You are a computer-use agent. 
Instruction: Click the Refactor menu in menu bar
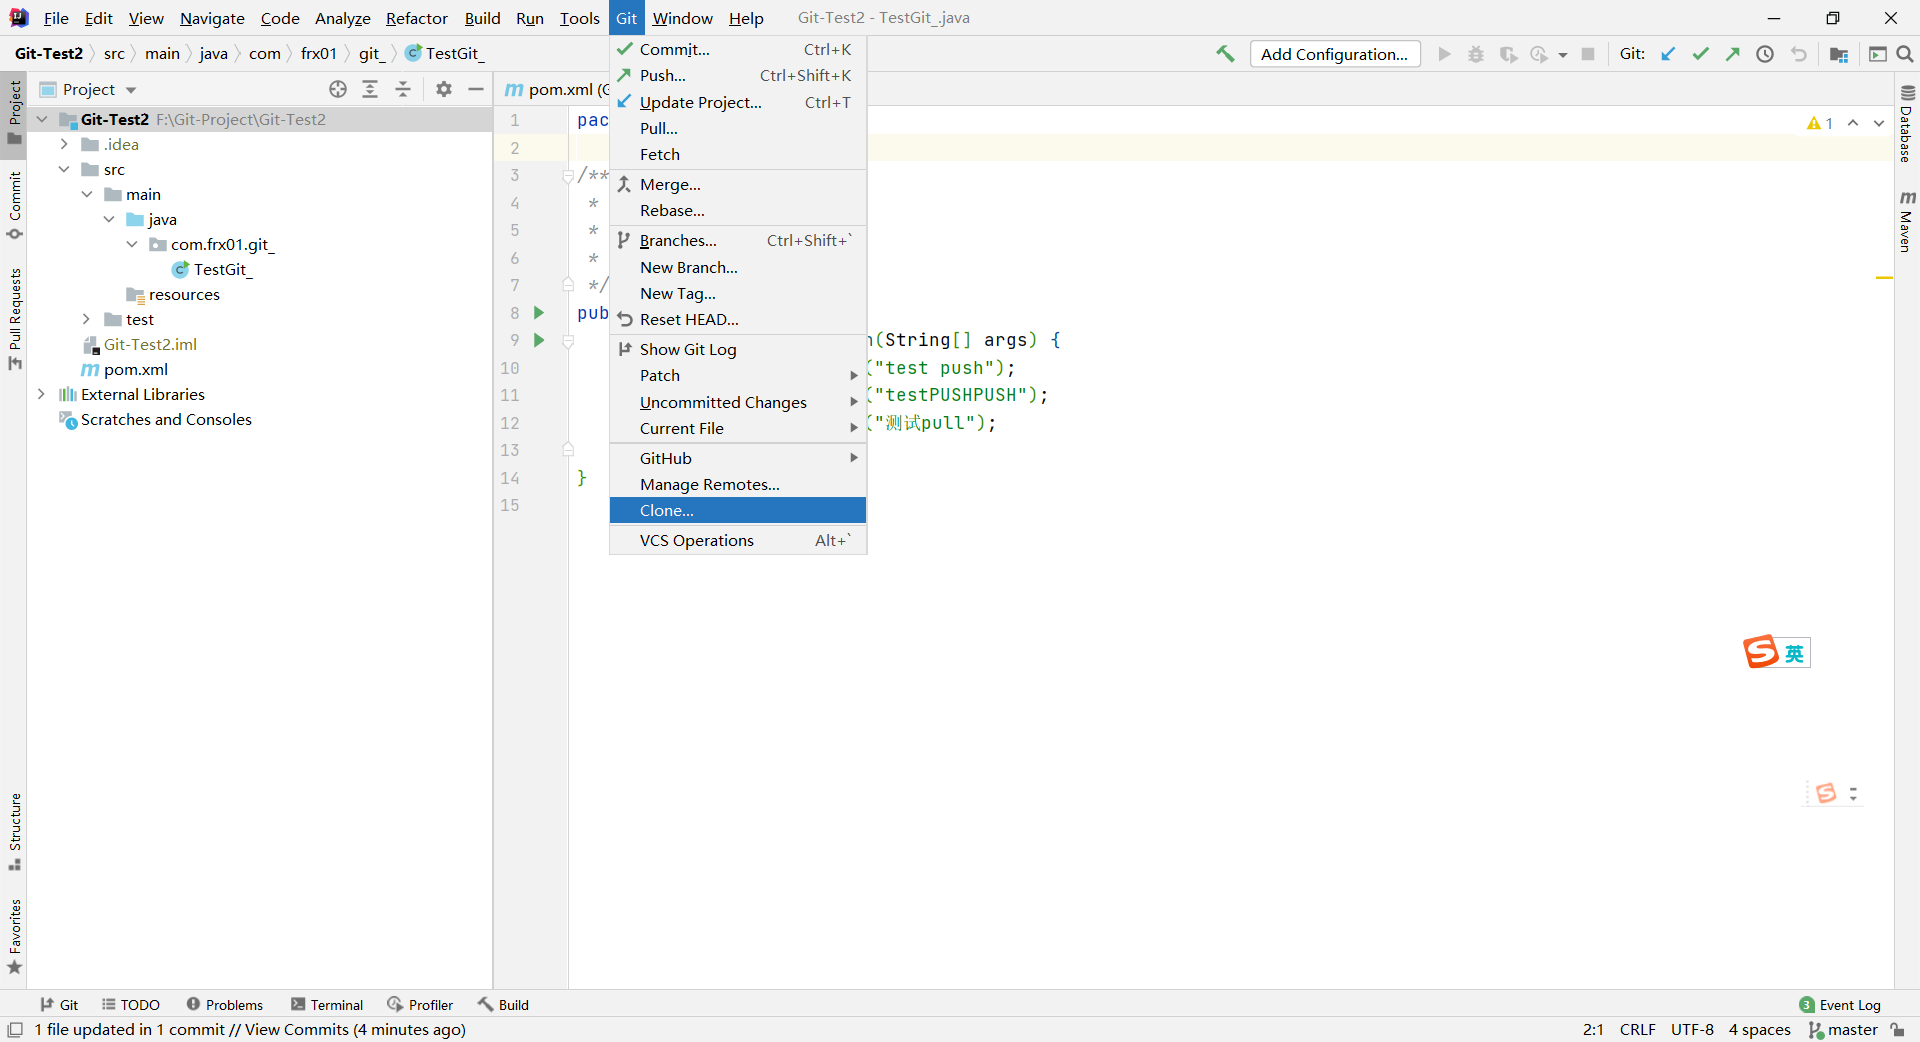(x=417, y=18)
